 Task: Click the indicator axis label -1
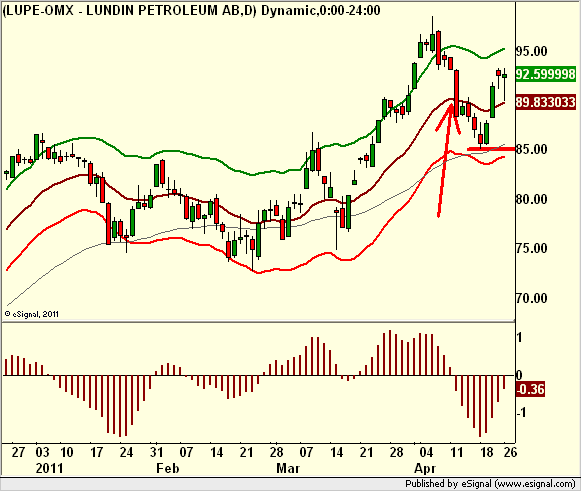[521, 412]
